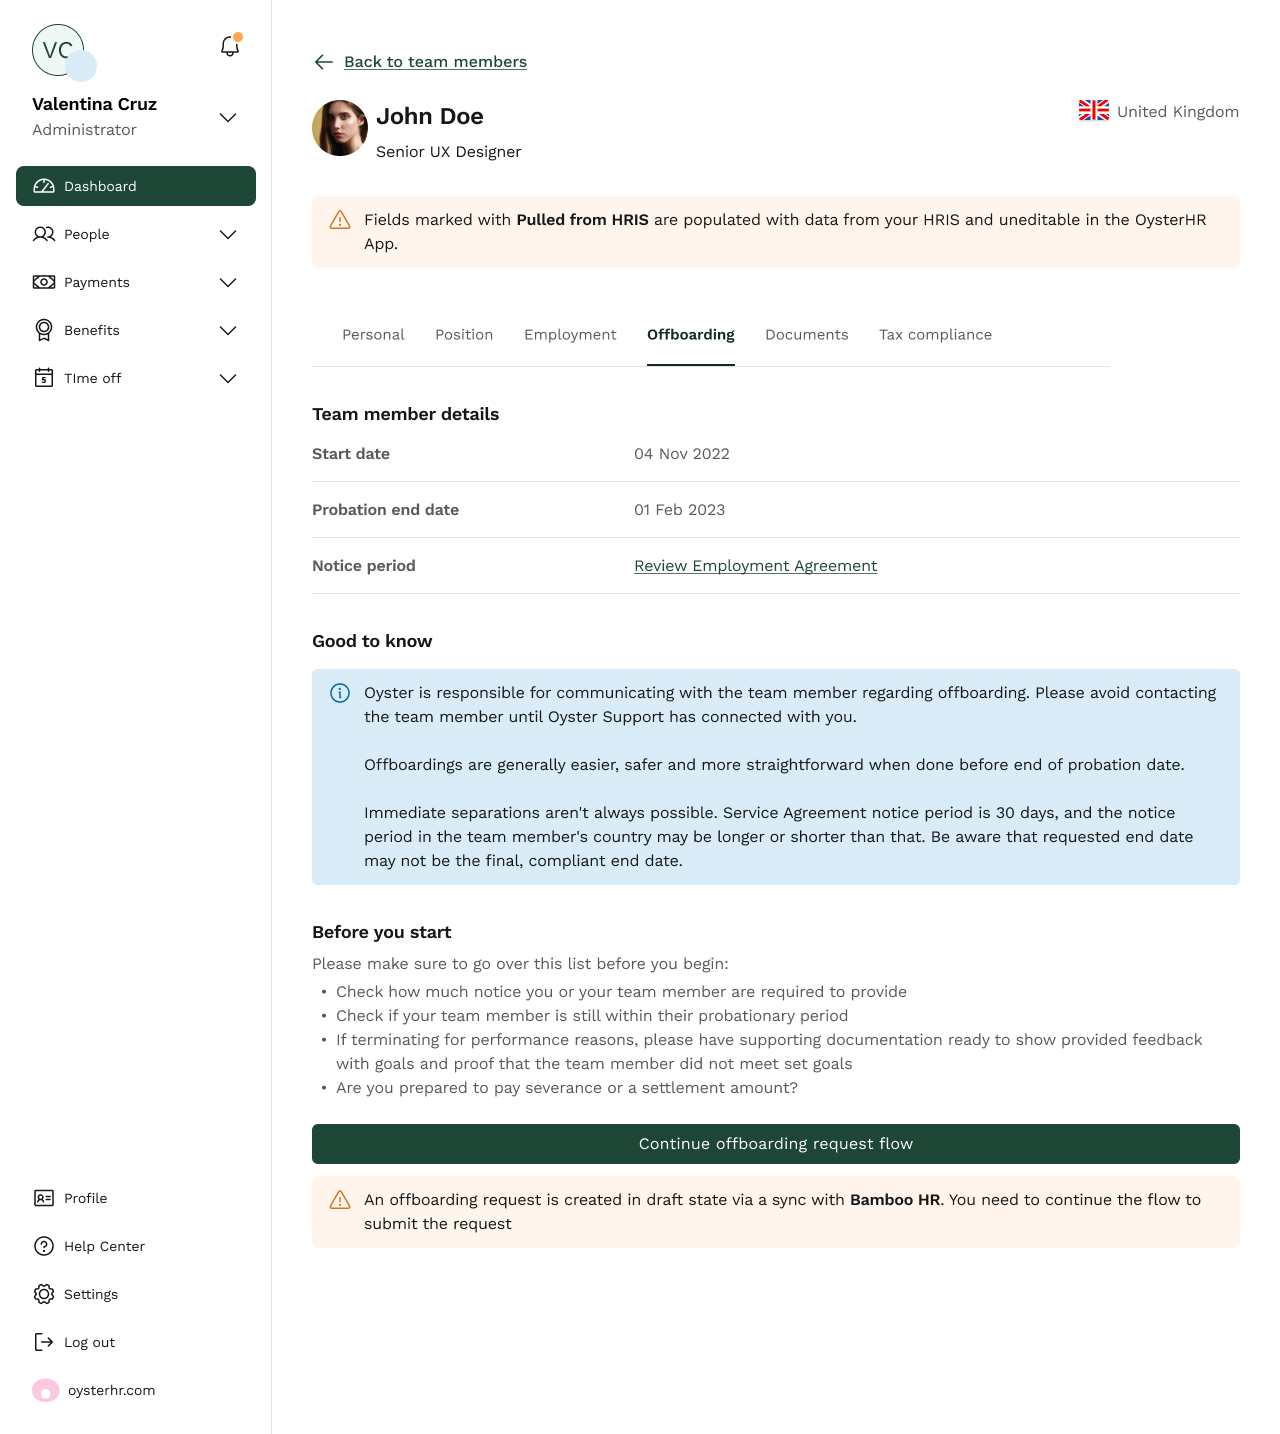The height and width of the screenshot is (1434, 1280).
Task: Click the Valentina Cruz name
Action: (95, 104)
